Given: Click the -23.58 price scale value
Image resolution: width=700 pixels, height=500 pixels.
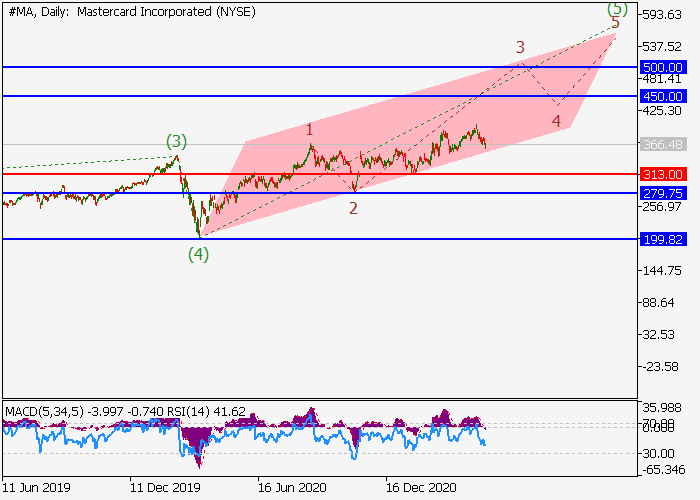Looking at the screenshot, I should tap(660, 367).
